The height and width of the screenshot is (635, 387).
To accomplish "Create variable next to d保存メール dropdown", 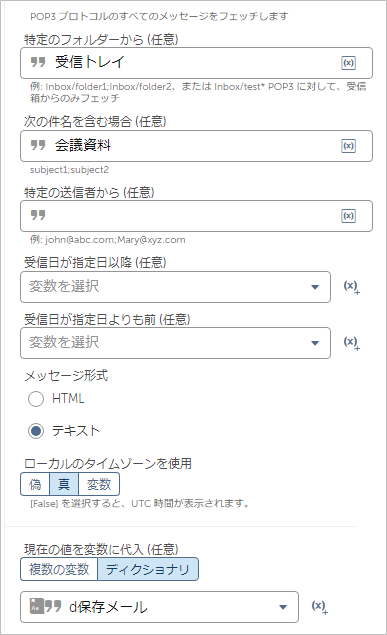I will pyautogui.click(x=319, y=607).
